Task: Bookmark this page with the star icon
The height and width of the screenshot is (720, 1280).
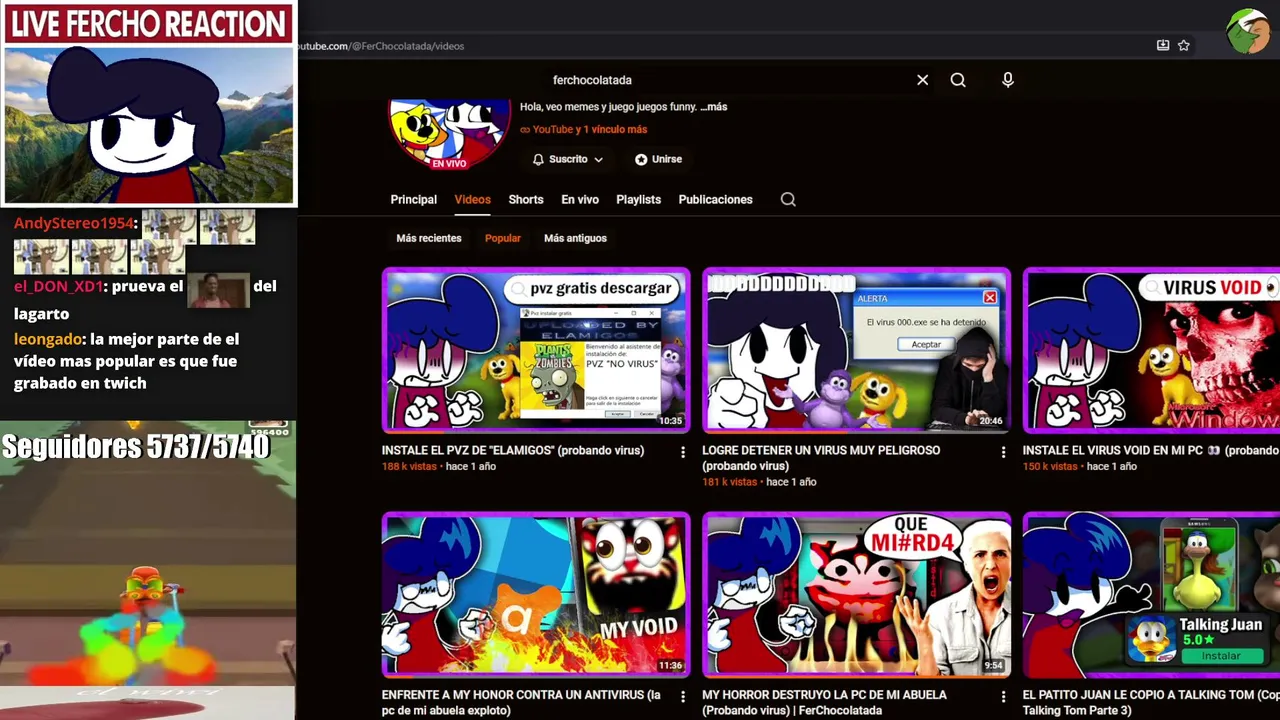Action: click(x=1184, y=45)
